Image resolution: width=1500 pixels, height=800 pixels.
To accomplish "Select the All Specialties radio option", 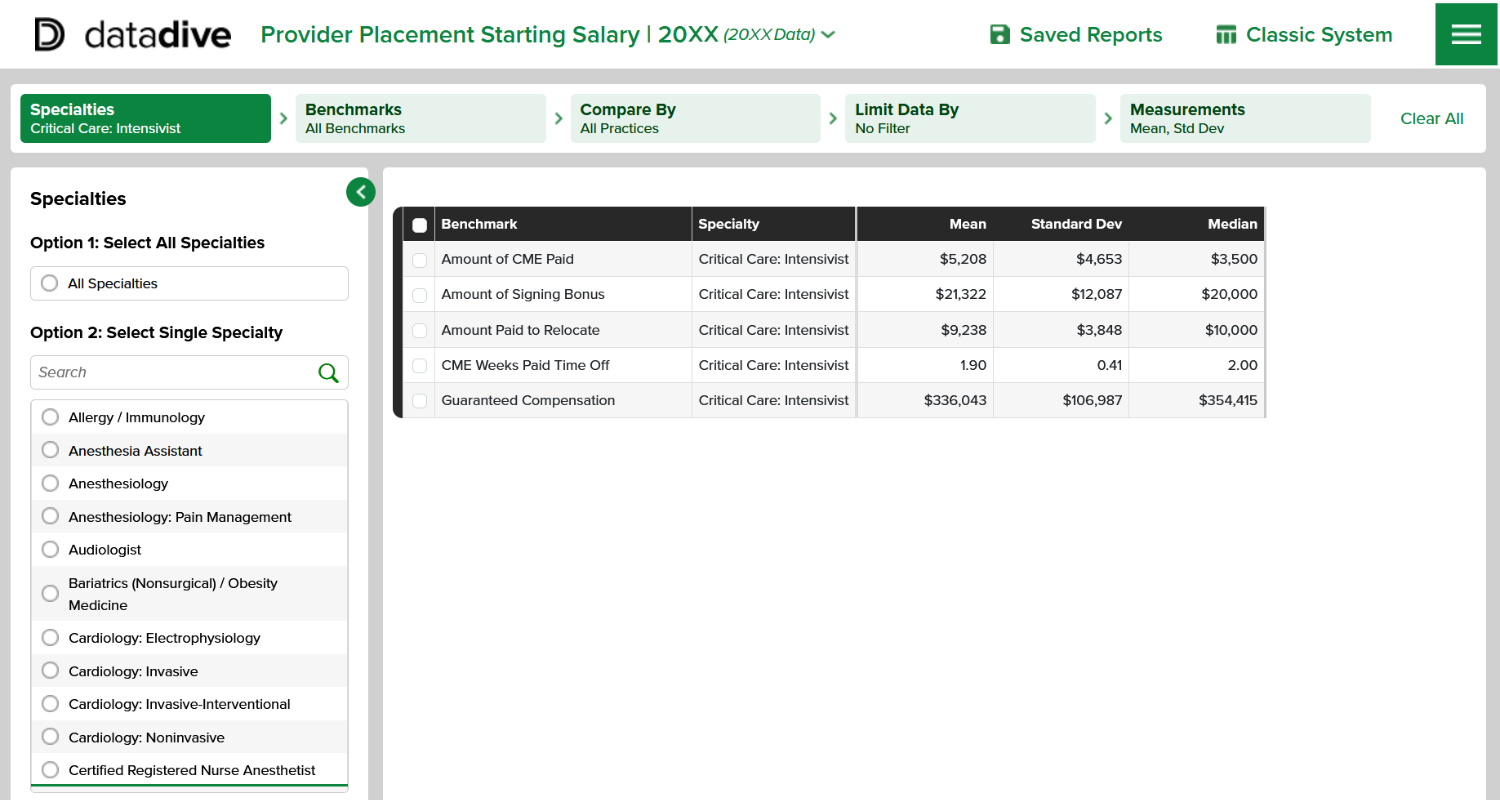I will pyautogui.click(x=50, y=284).
